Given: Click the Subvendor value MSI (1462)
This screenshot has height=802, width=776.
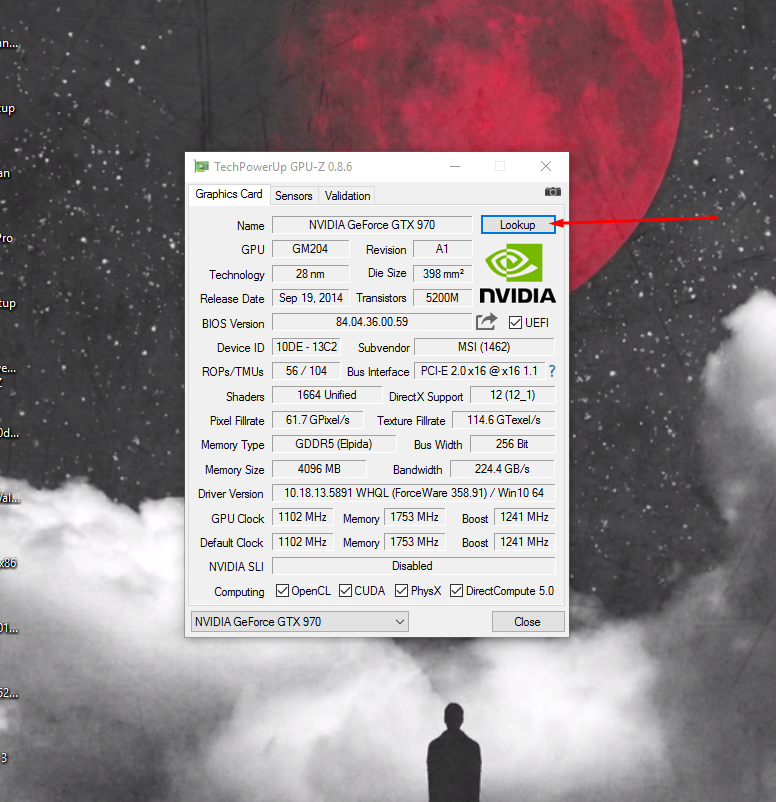Looking at the screenshot, I should 484,347.
